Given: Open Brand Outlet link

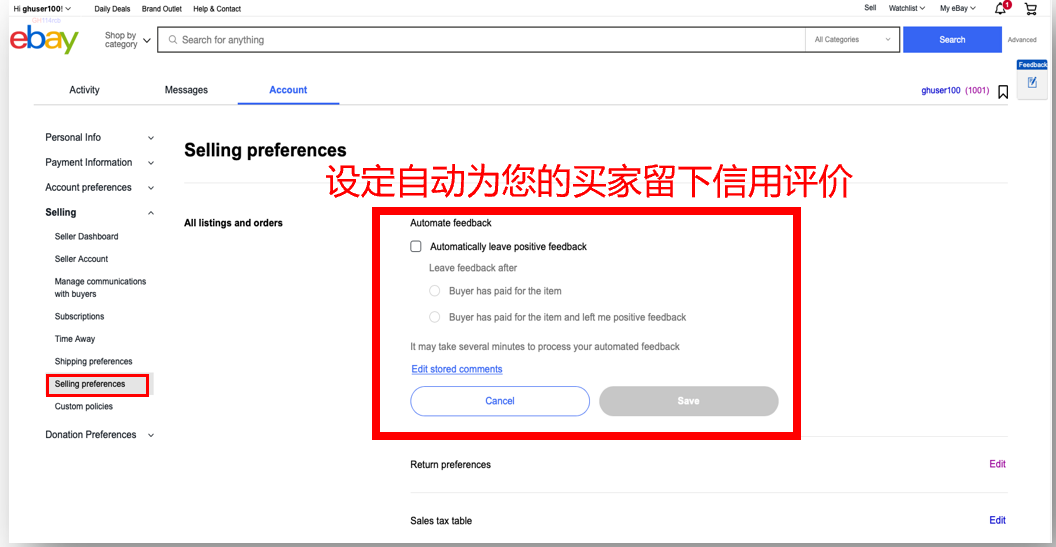Looking at the screenshot, I should click(162, 9).
